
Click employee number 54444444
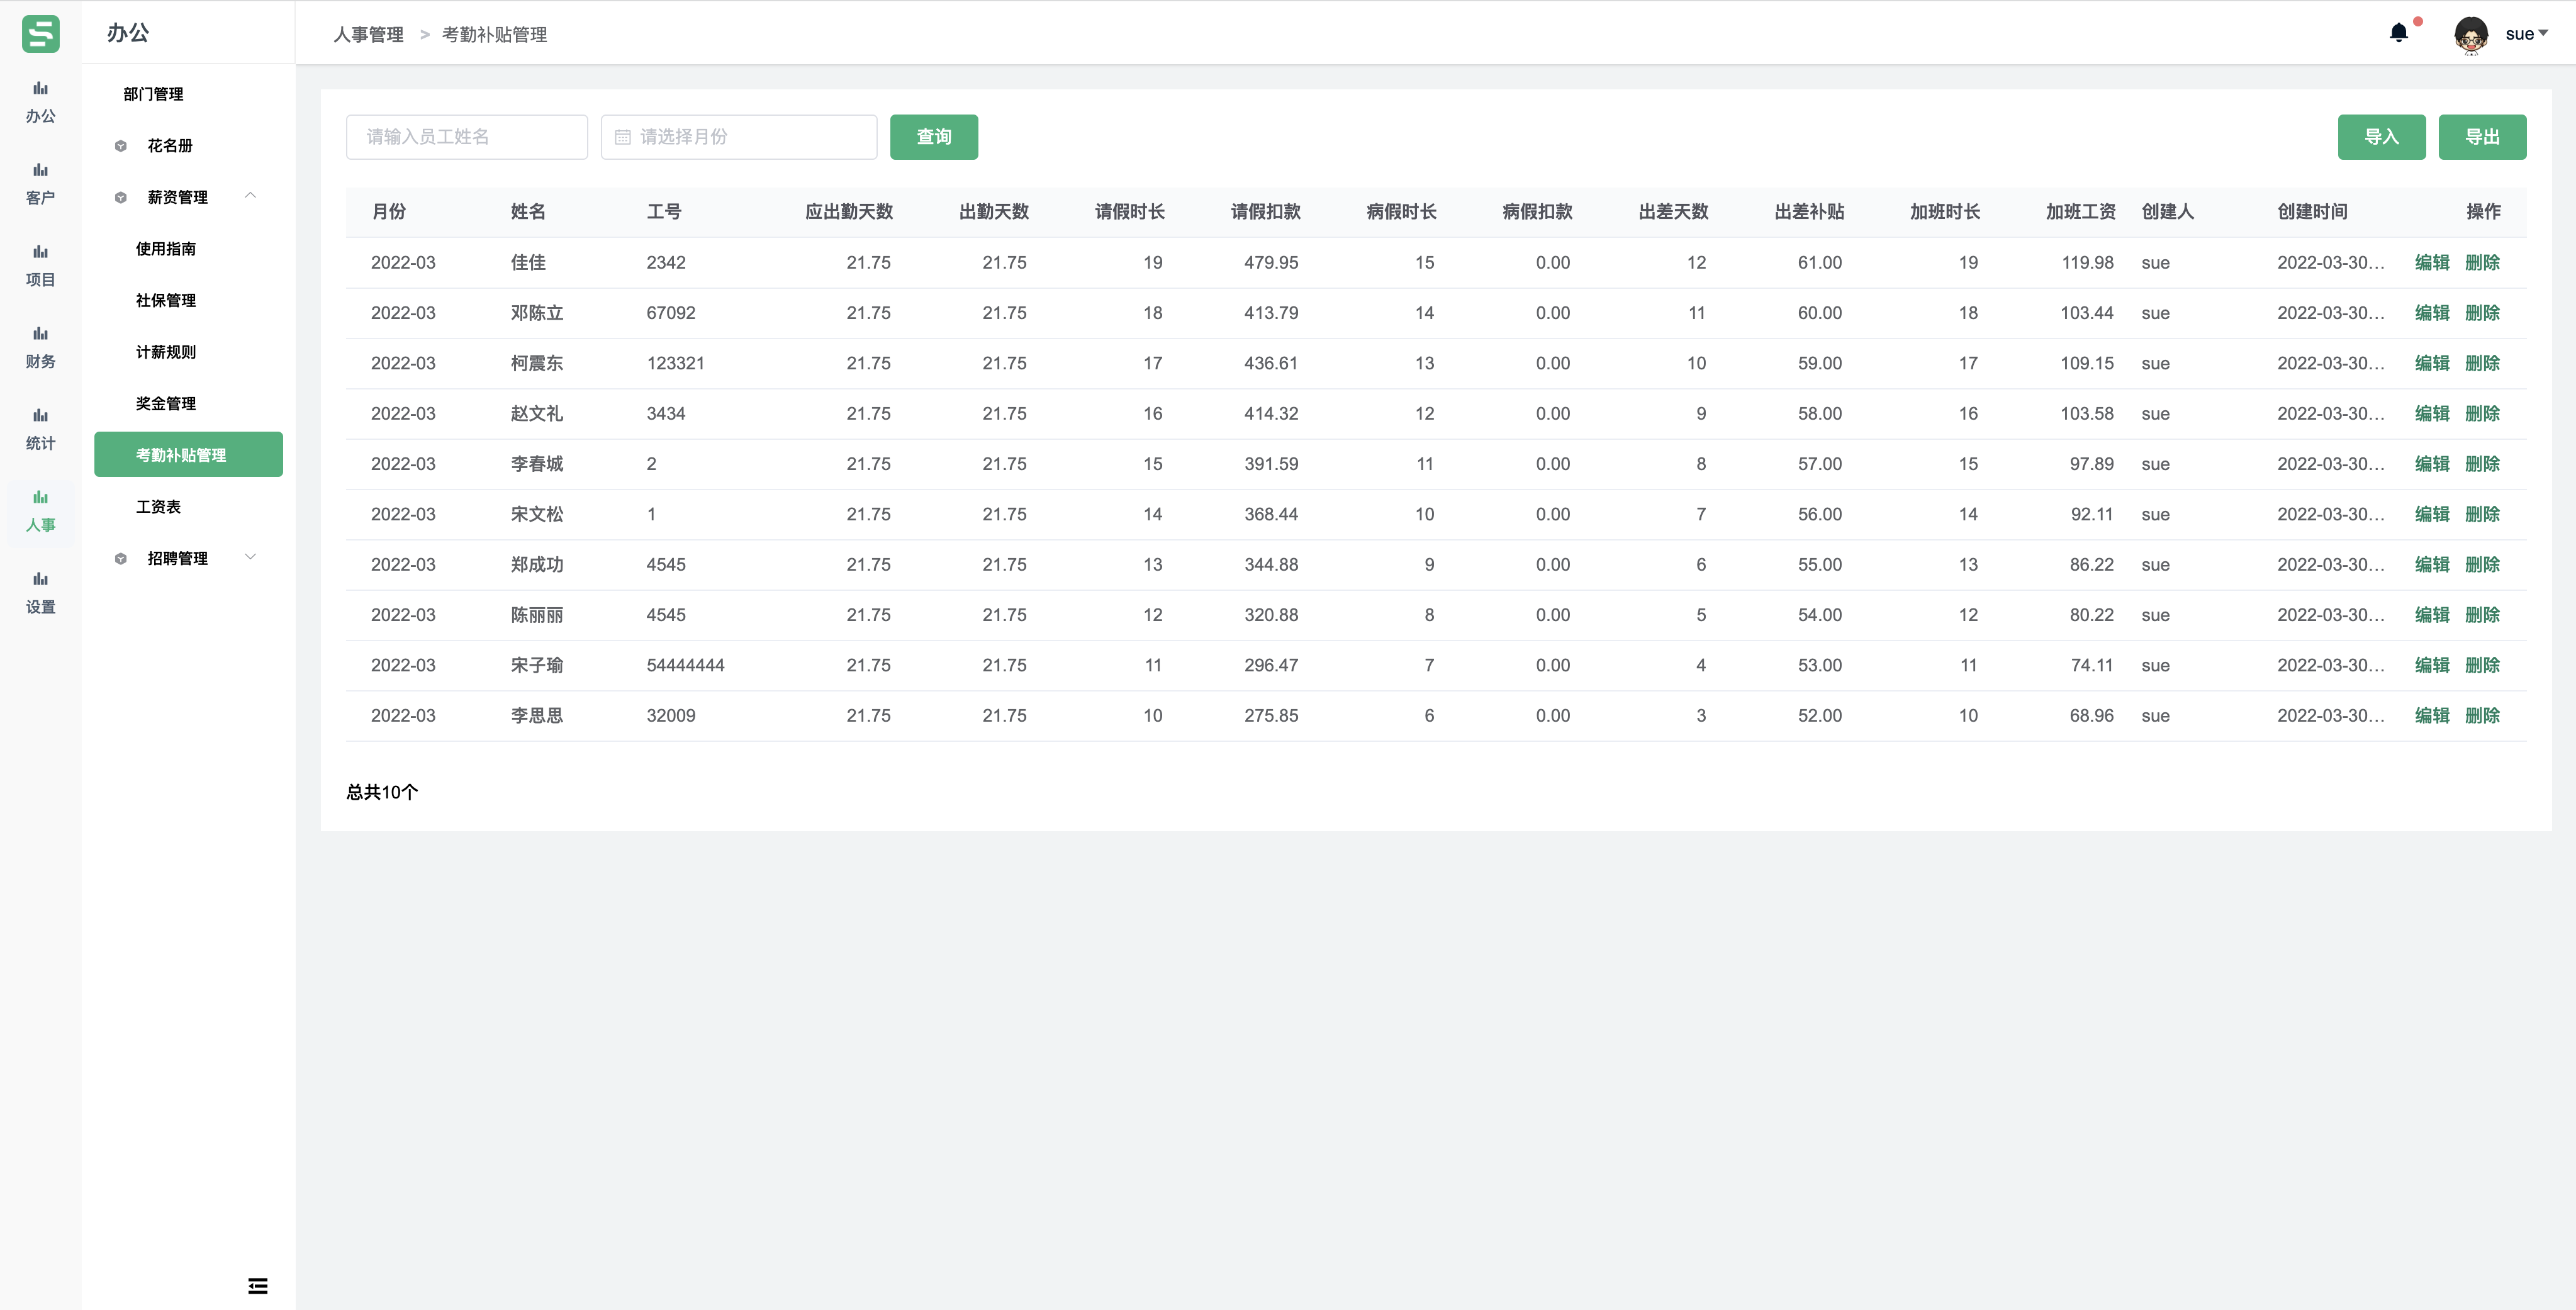[x=686, y=666]
